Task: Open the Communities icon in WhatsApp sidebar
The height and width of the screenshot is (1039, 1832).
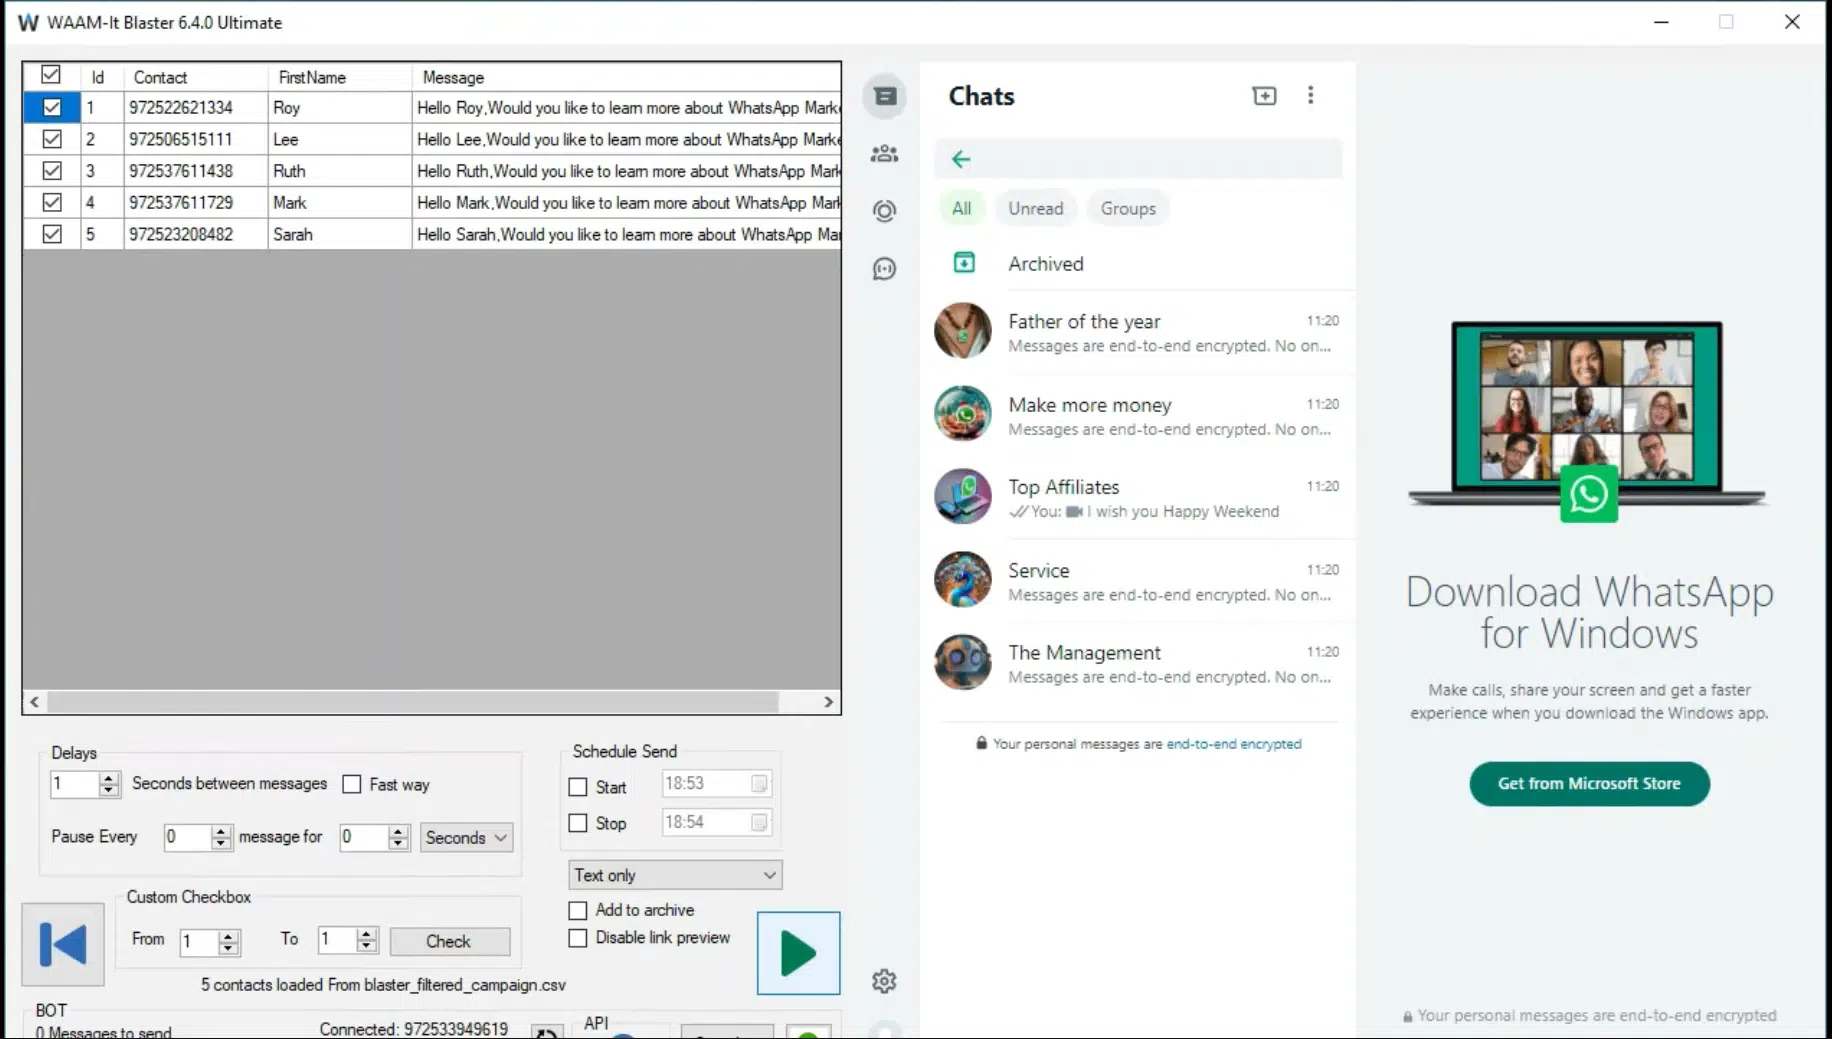Action: pyautogui.click(x=884, y=153)
